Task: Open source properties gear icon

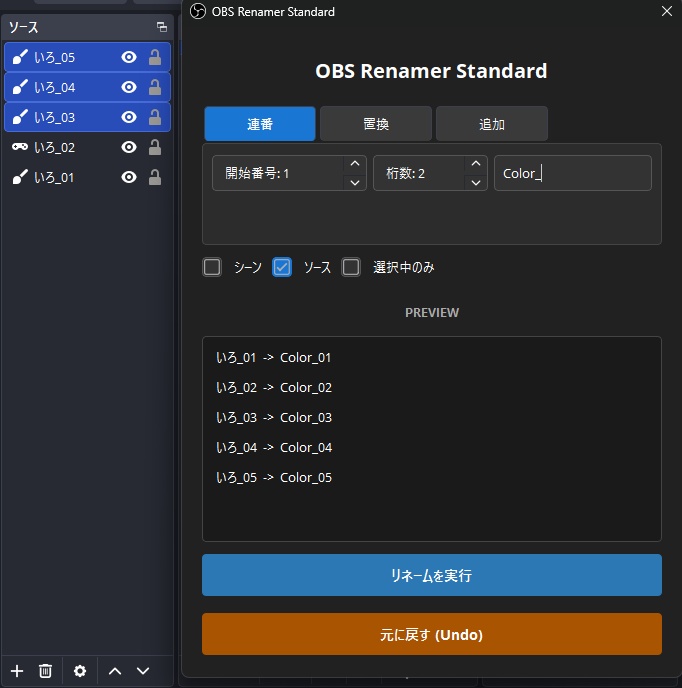Action: coord(80,671)
